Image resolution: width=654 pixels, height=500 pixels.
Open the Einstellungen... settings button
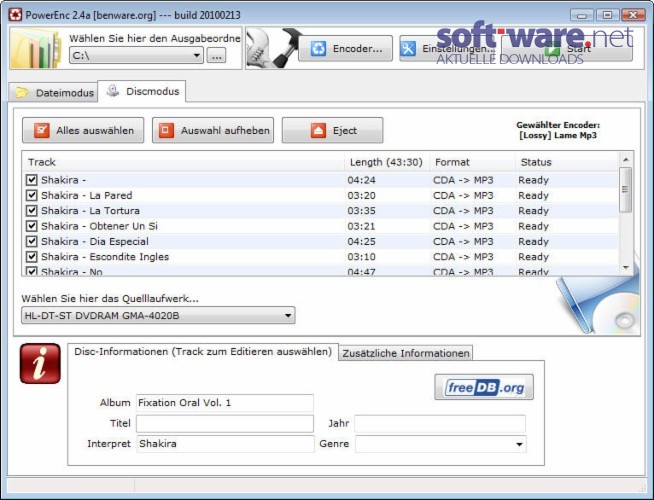click(448, 49)
